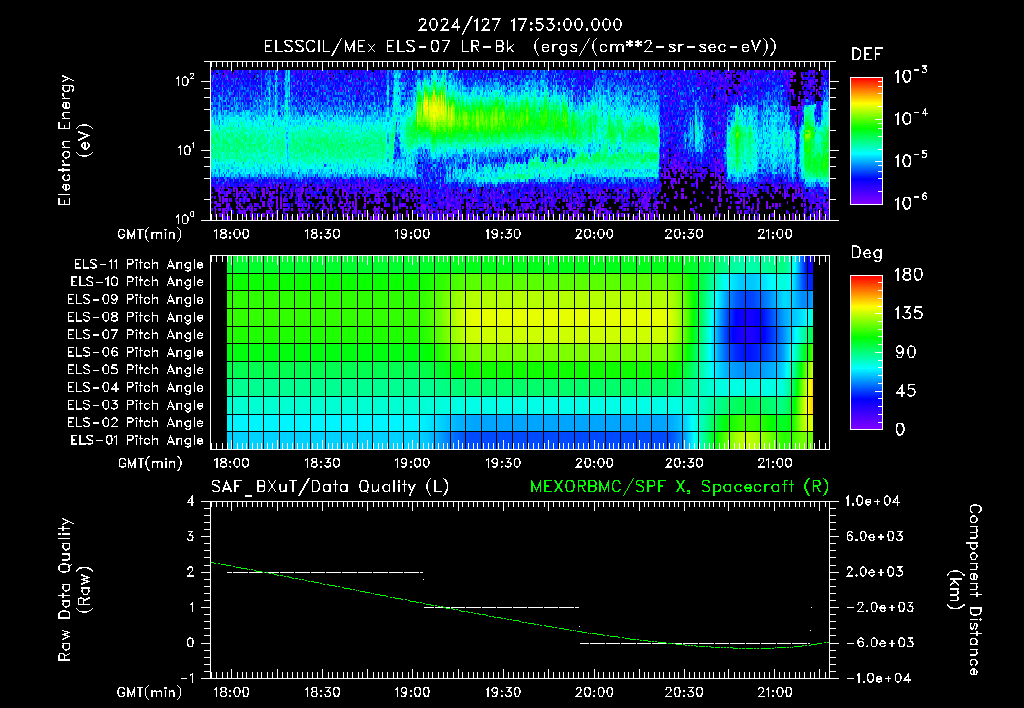Click the Deg legend label

(867, 253)
